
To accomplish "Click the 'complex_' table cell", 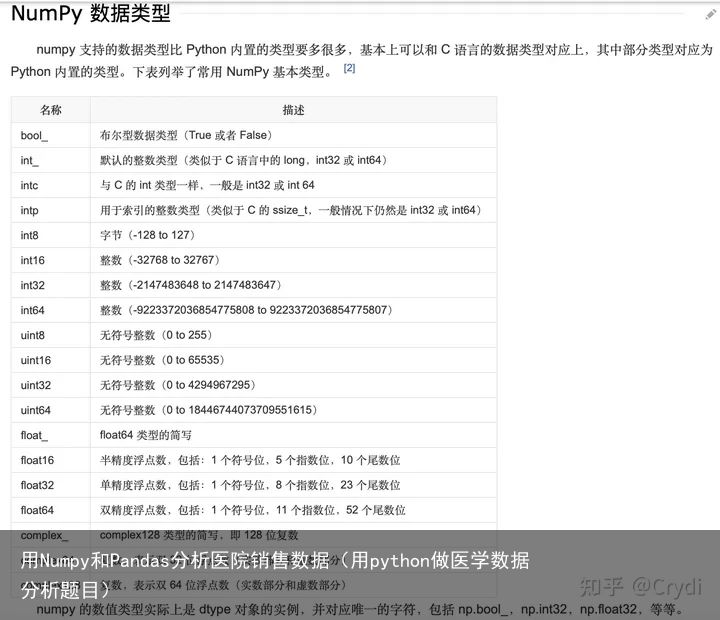I will coord(51,535).
